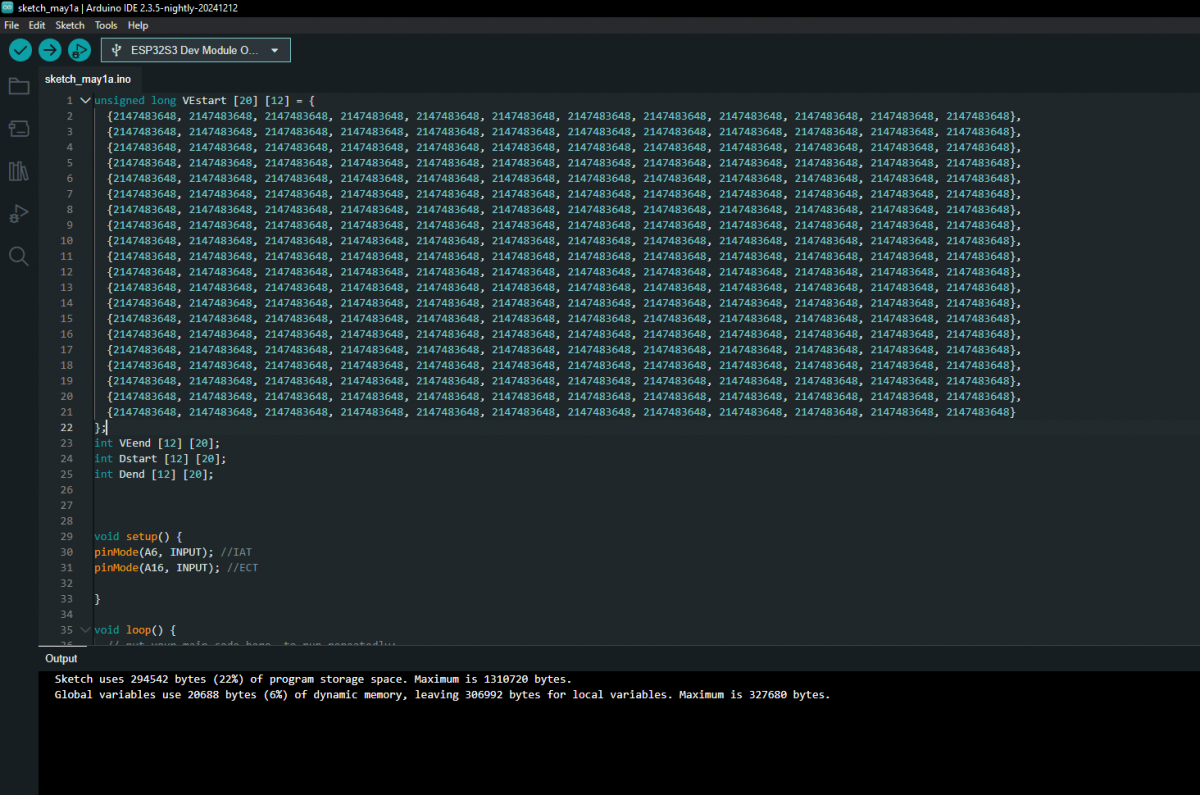Screen dimensions: 1200x795
Task: Open the Edit menu
Action: 37,25
